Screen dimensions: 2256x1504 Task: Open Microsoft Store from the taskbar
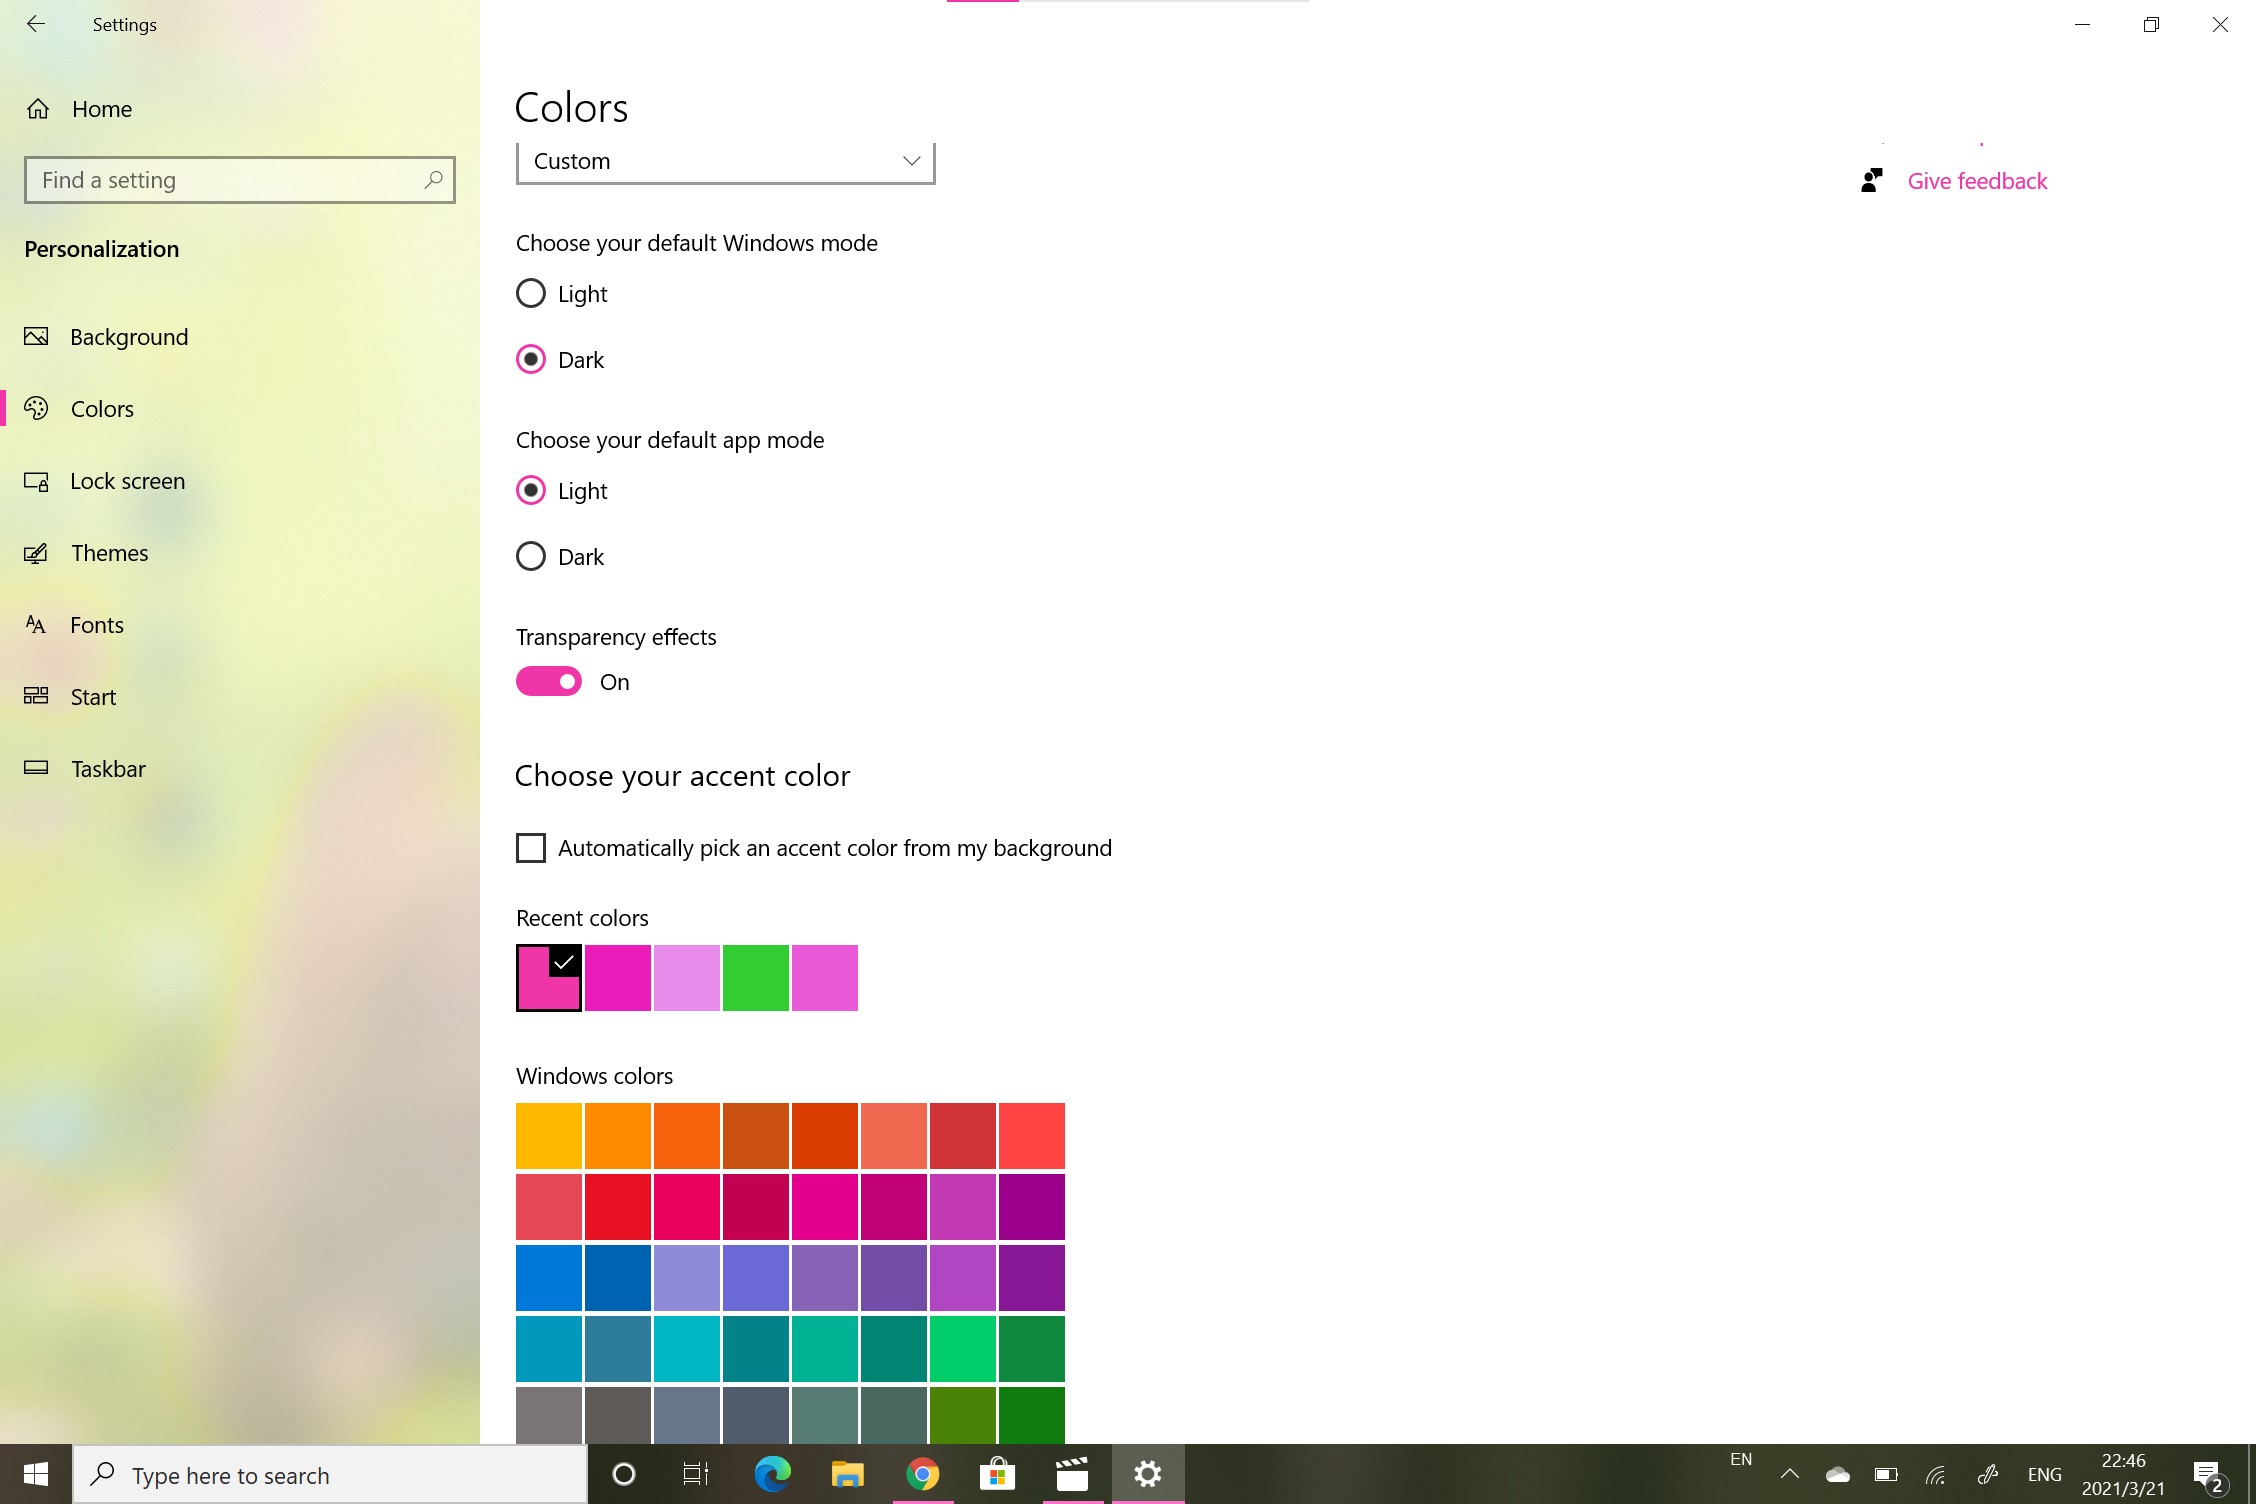997,1474
